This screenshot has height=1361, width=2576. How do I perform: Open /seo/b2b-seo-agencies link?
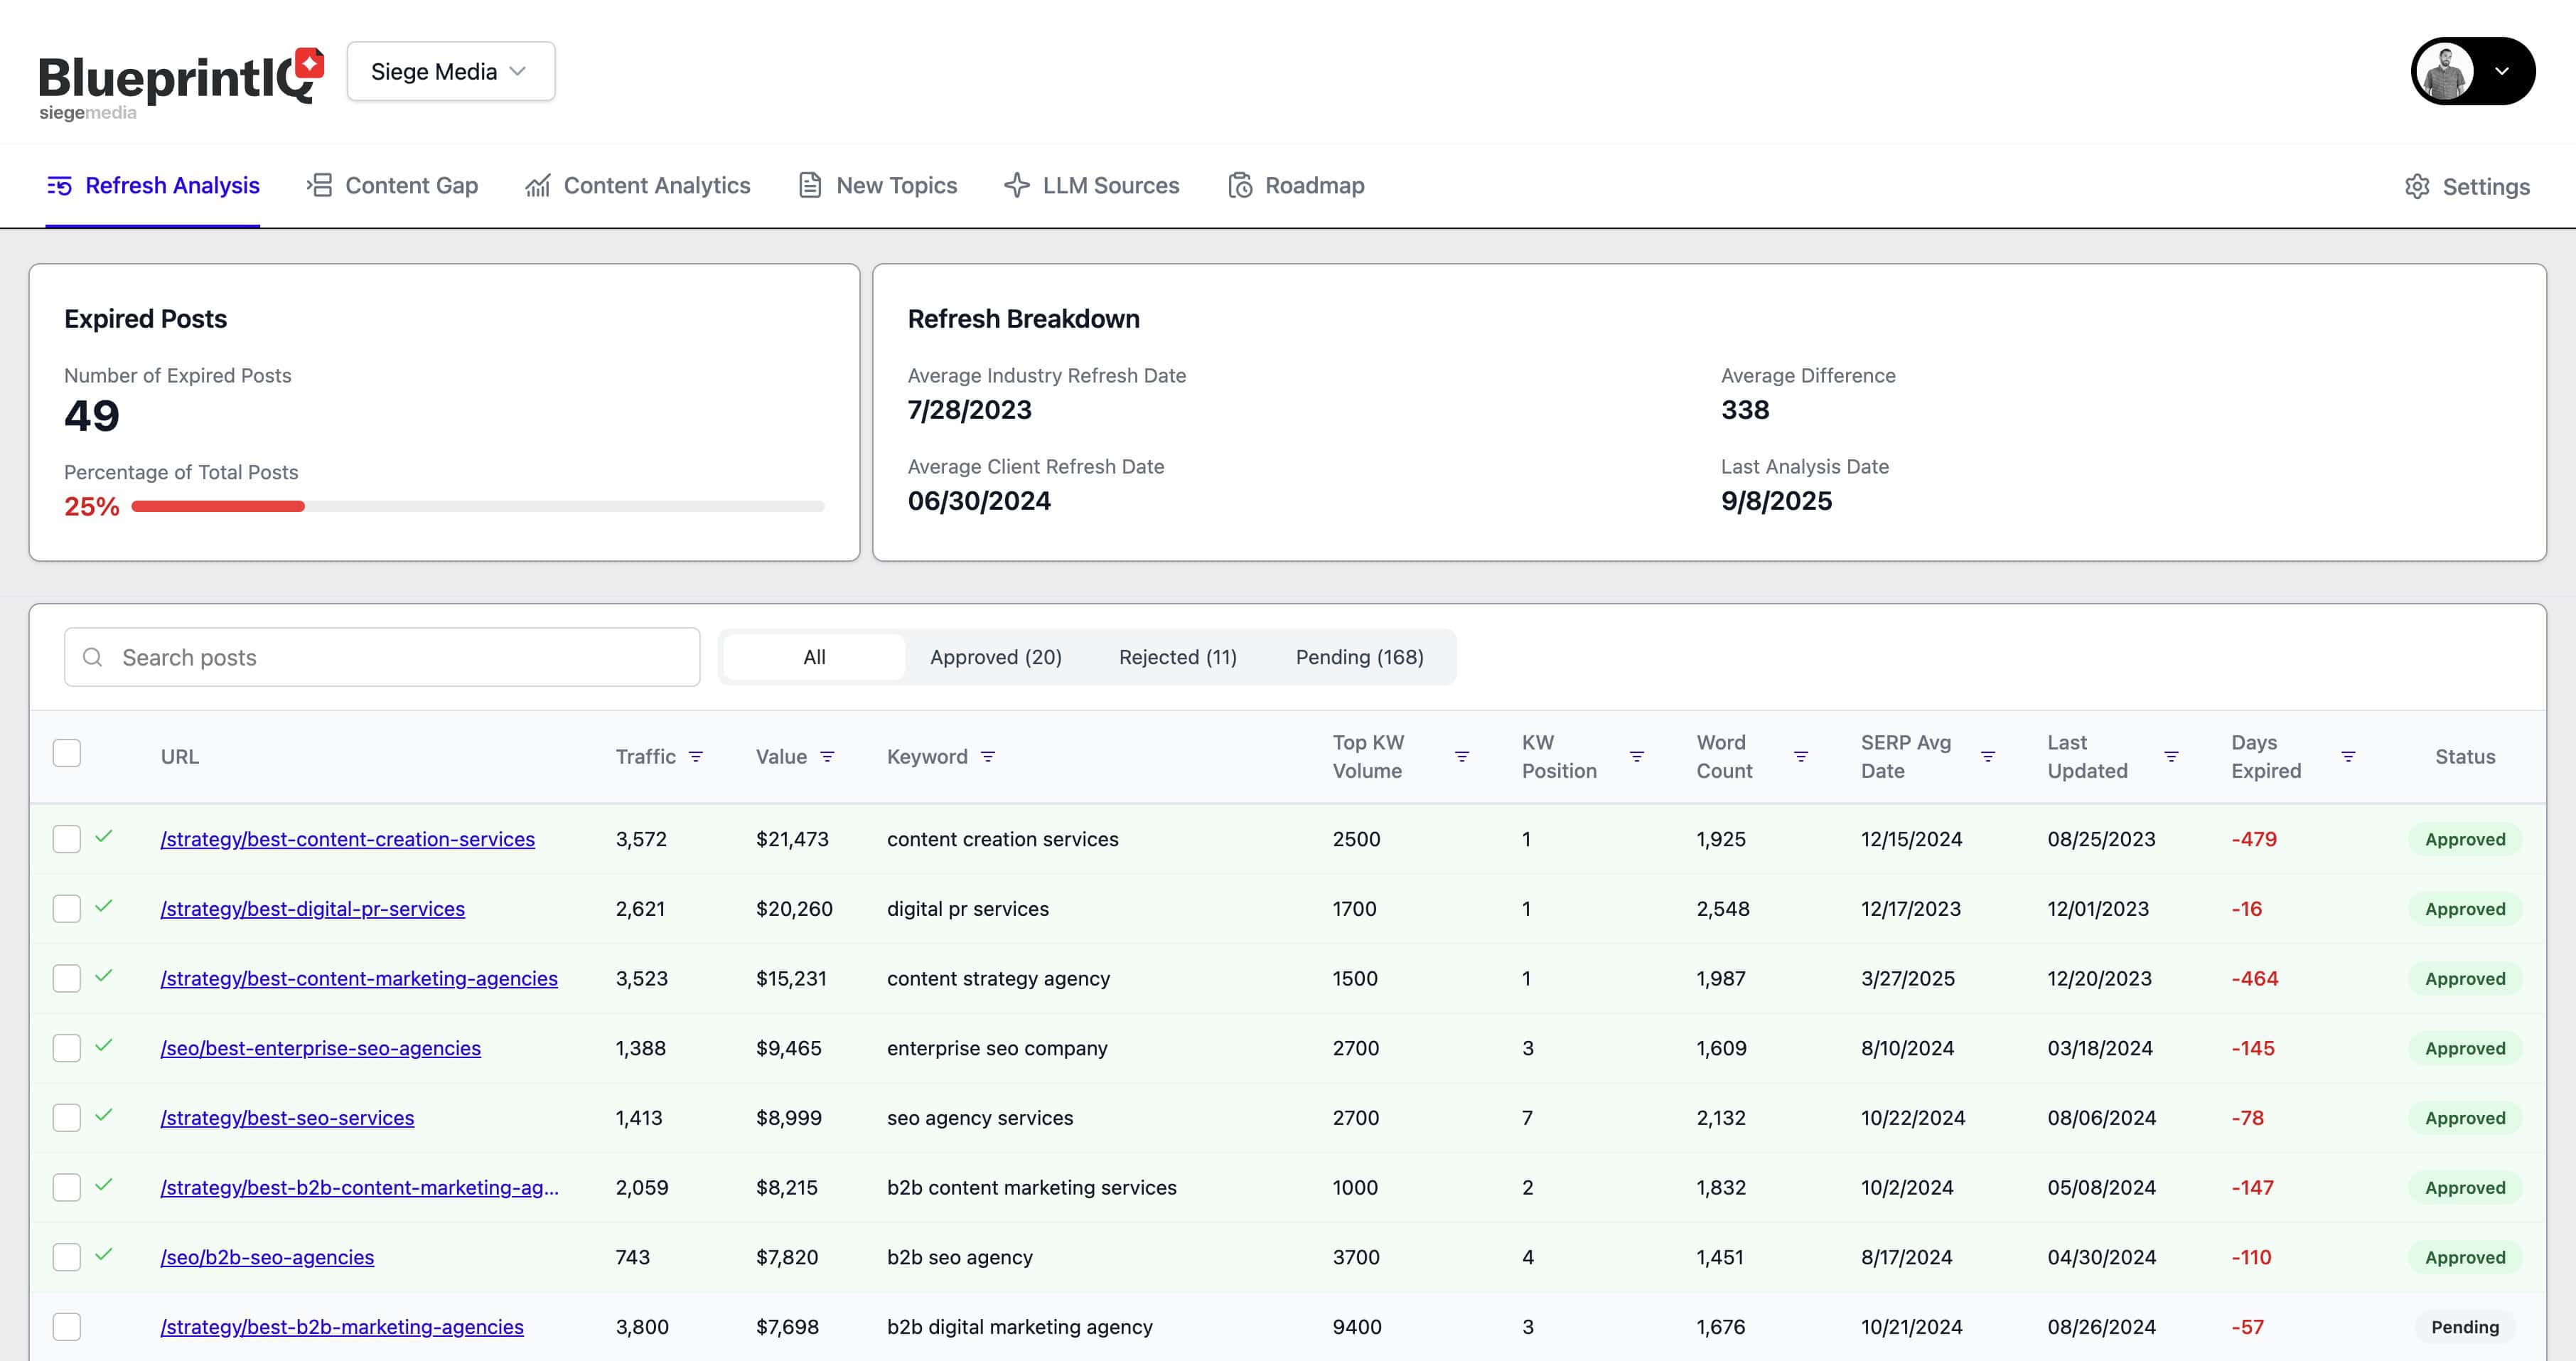pyautogui.click(x=267, y=1257)
